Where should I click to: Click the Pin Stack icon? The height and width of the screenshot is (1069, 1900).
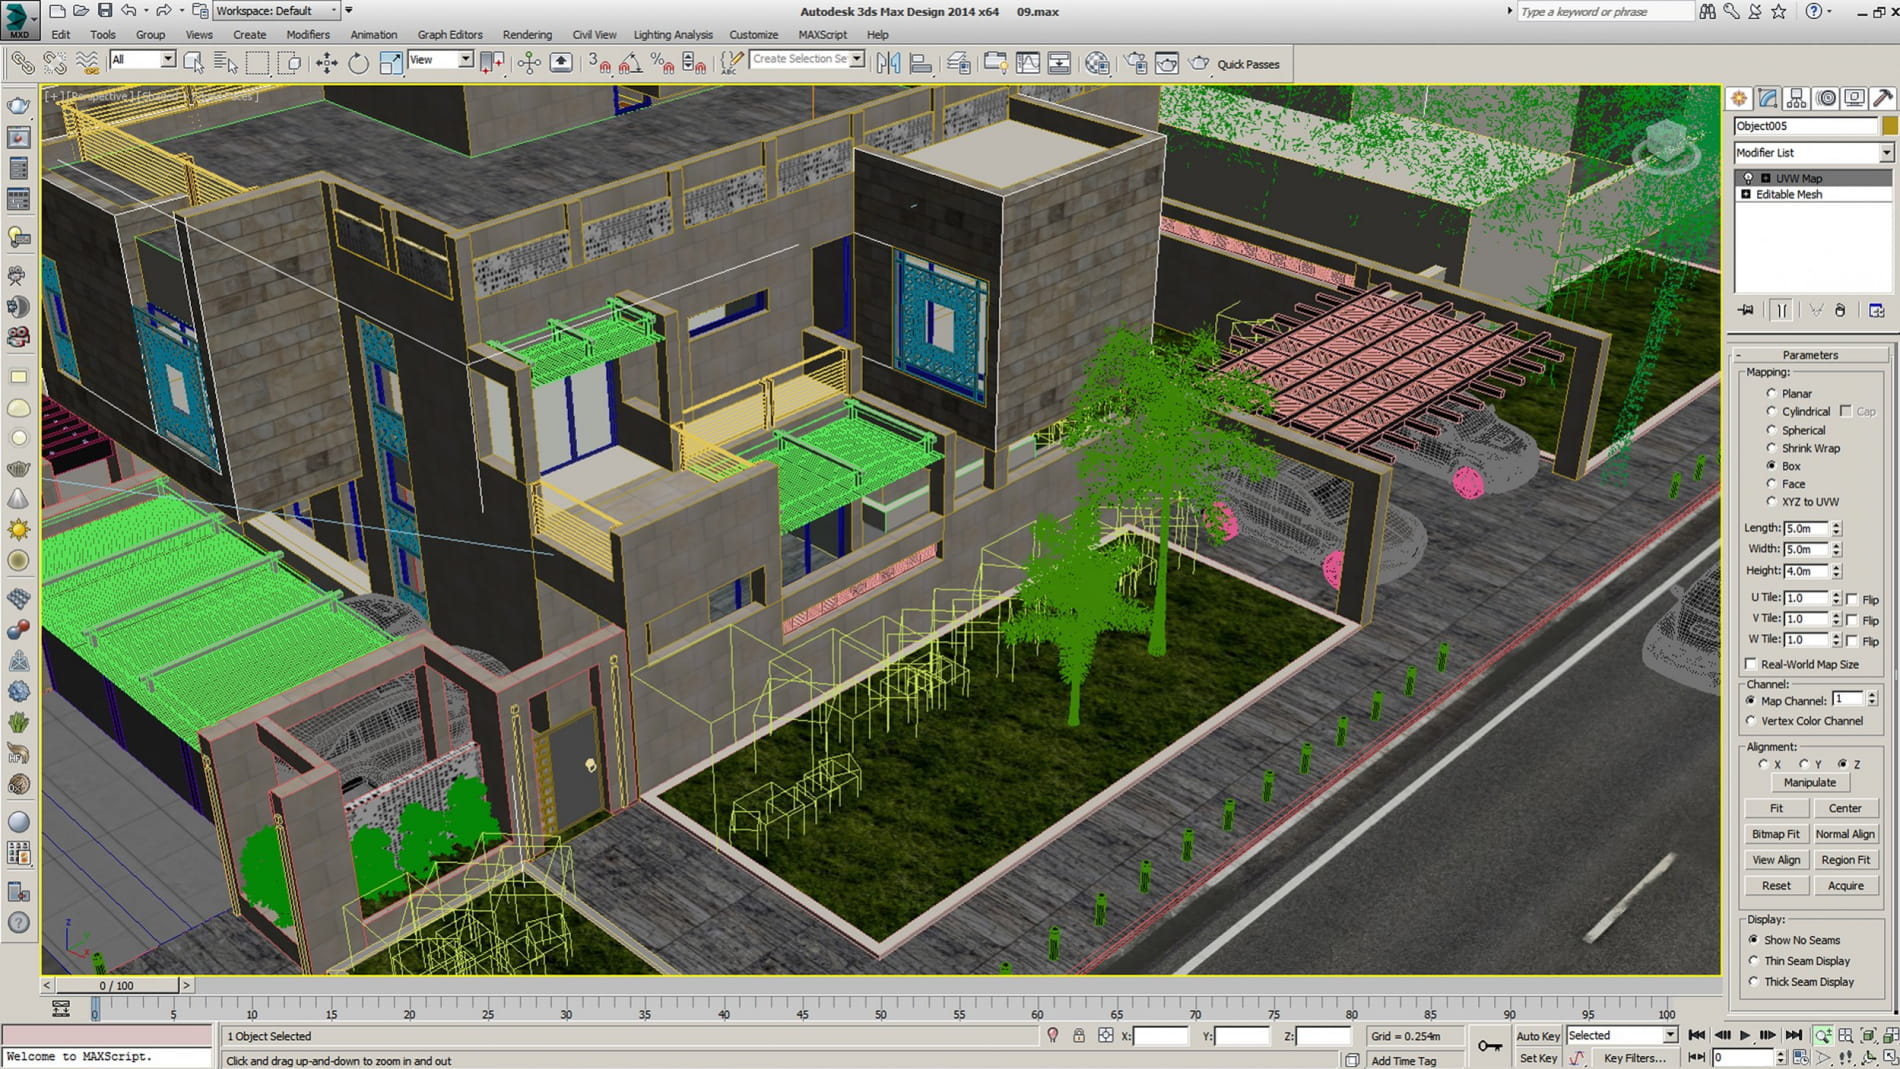(1746, 310)
